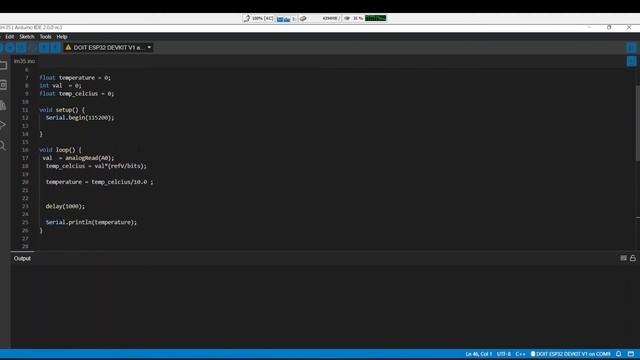The width and height of the screenshot is (640, 360).
Task: Select the lm35.ino editor tab
Action: [24, 61]
